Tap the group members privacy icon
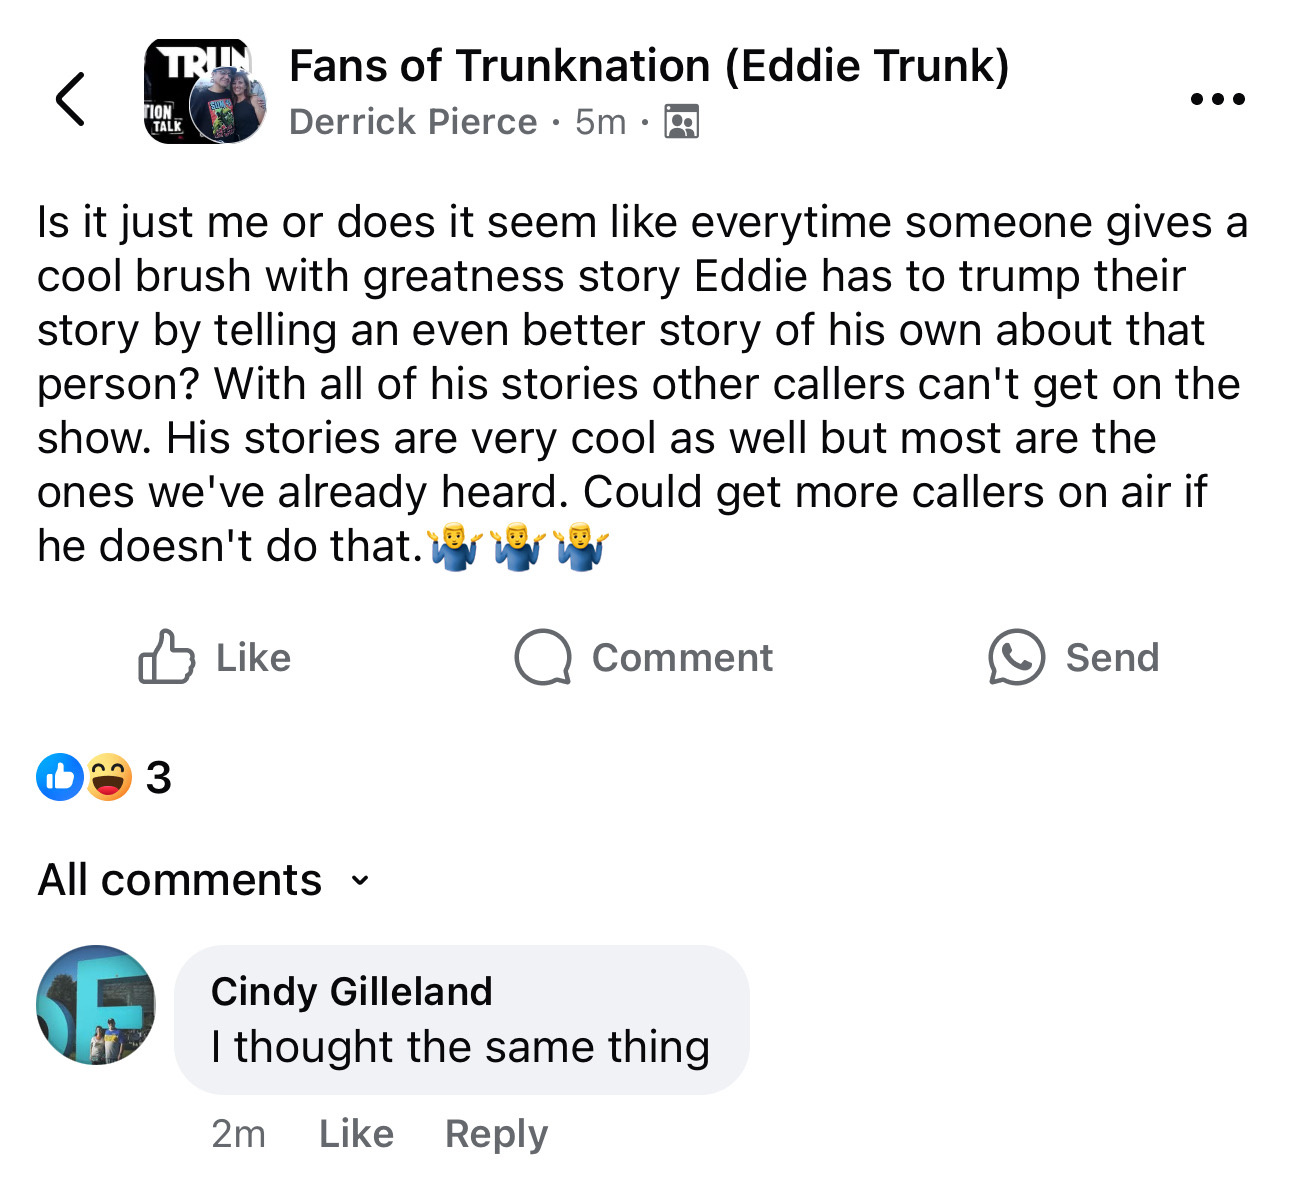Viewport: 1290px width, 1192px height. (682, 122)
